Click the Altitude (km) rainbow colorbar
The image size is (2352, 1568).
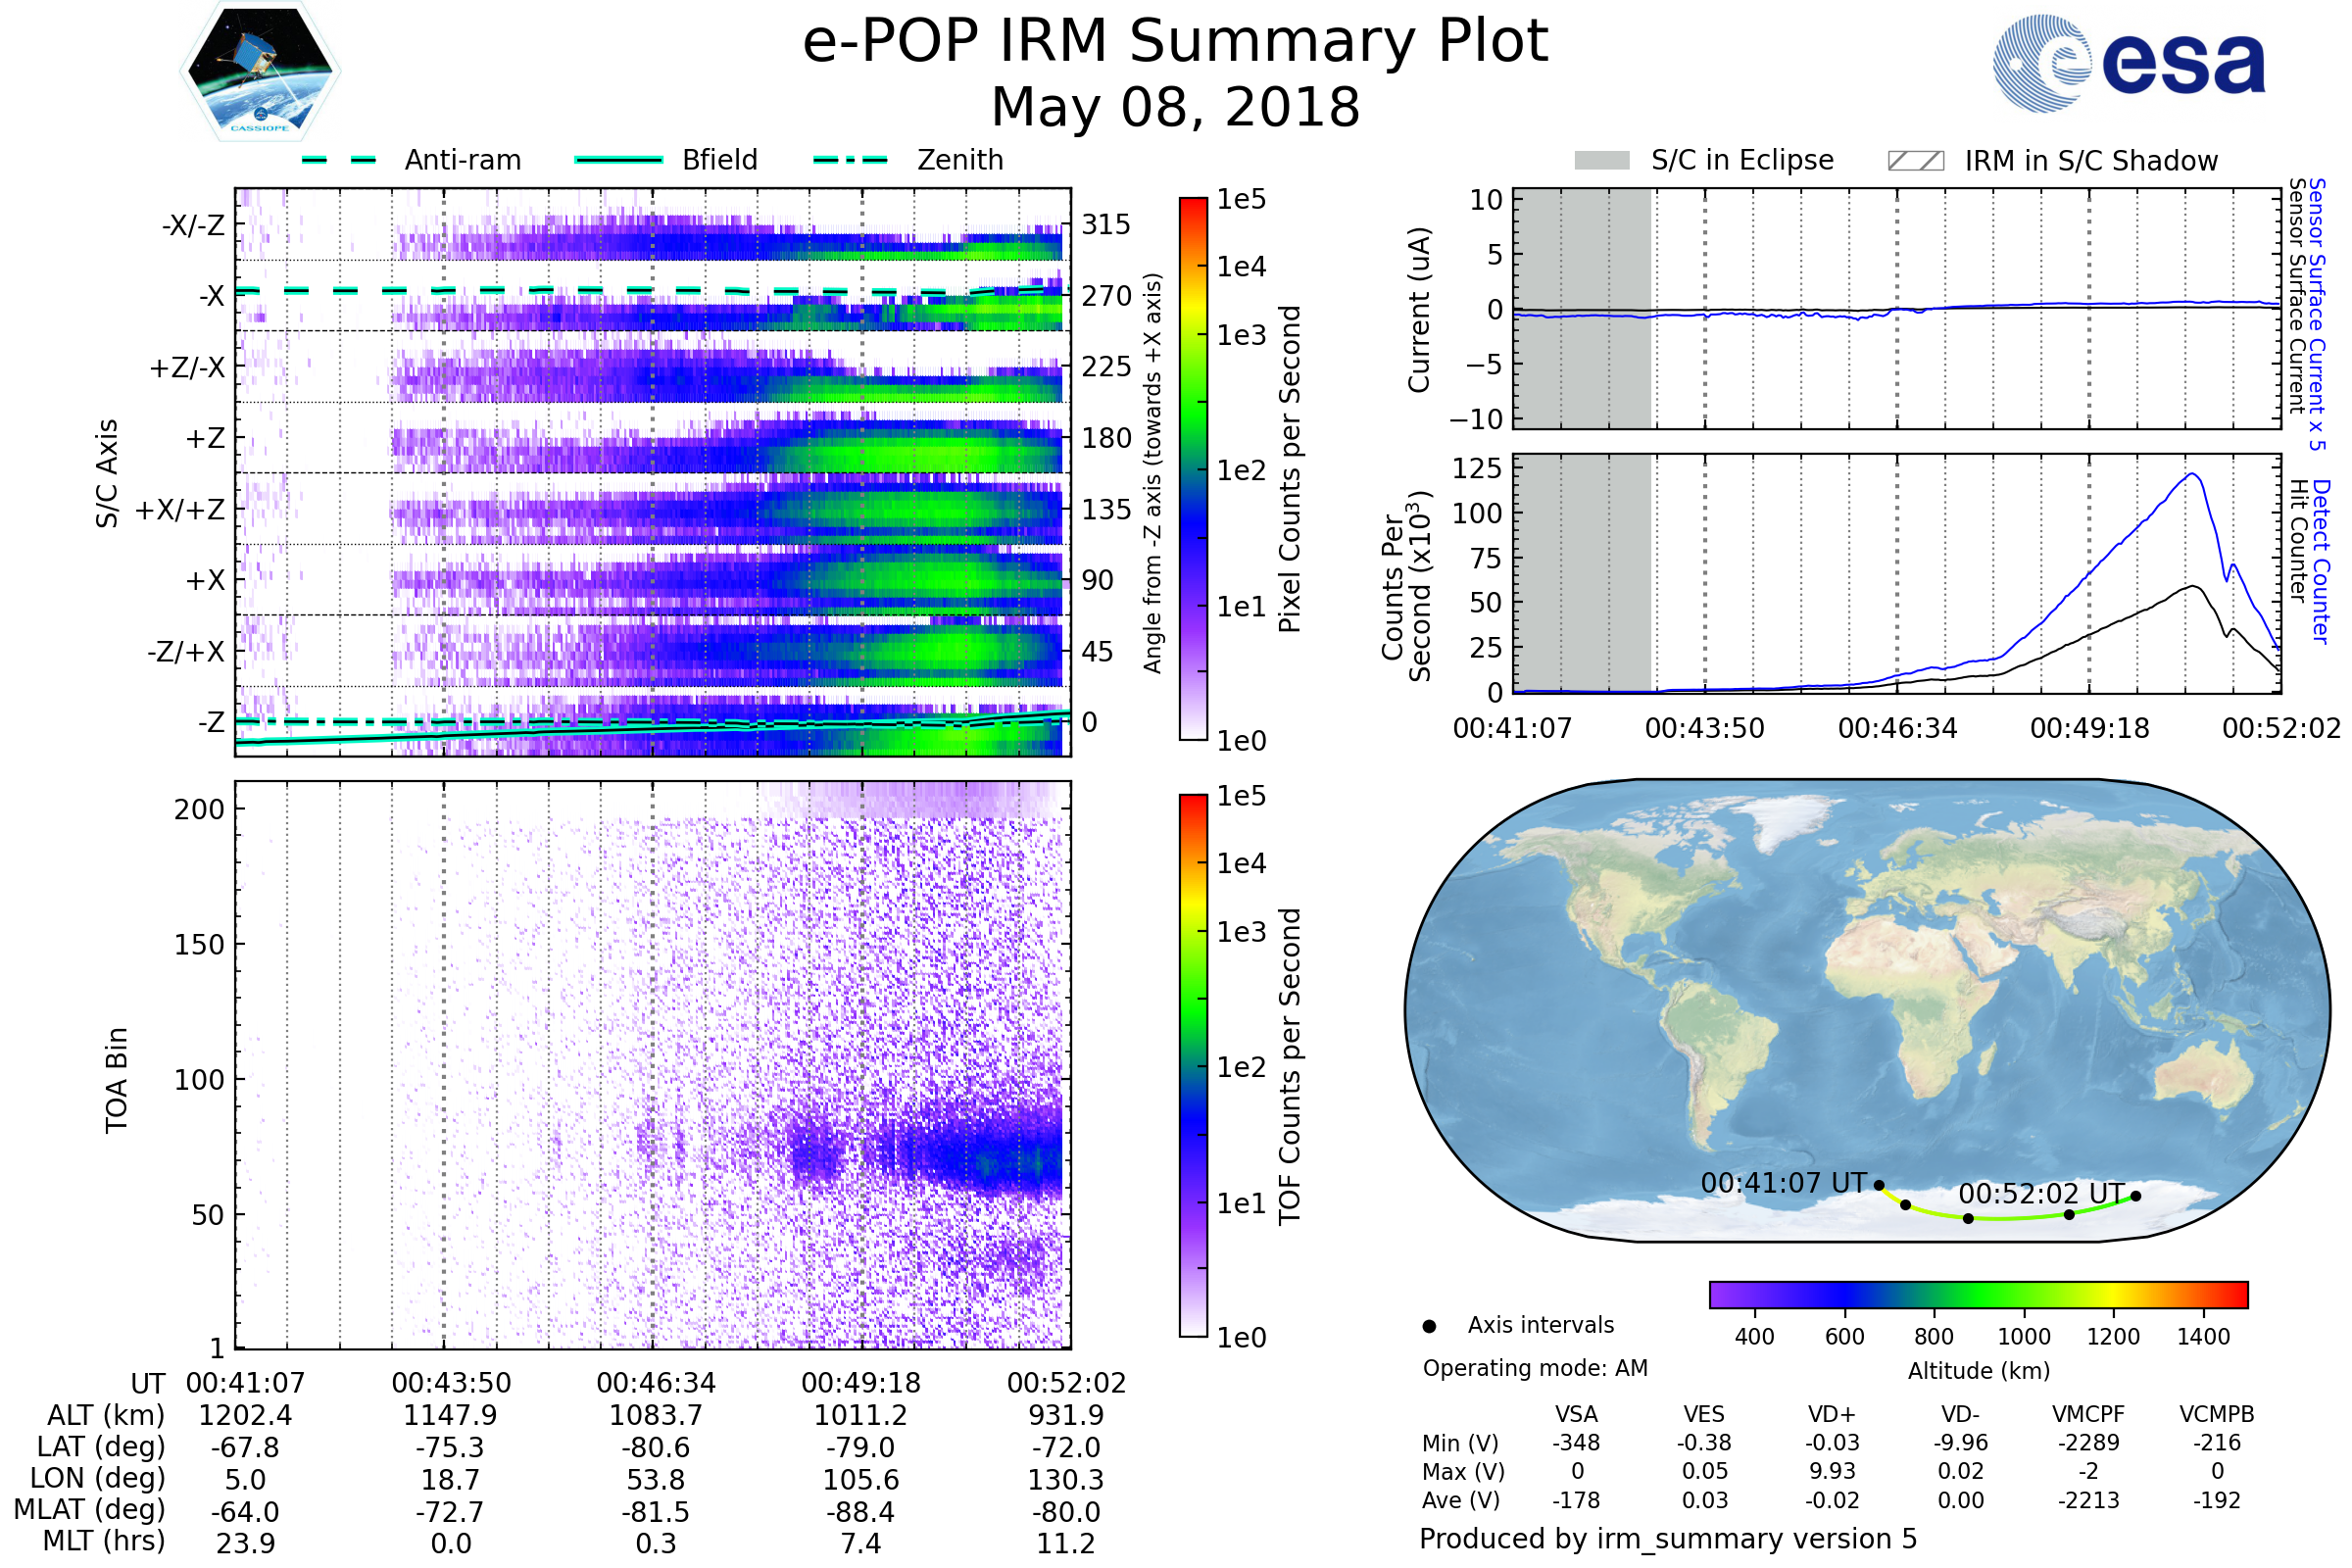1978,1295
